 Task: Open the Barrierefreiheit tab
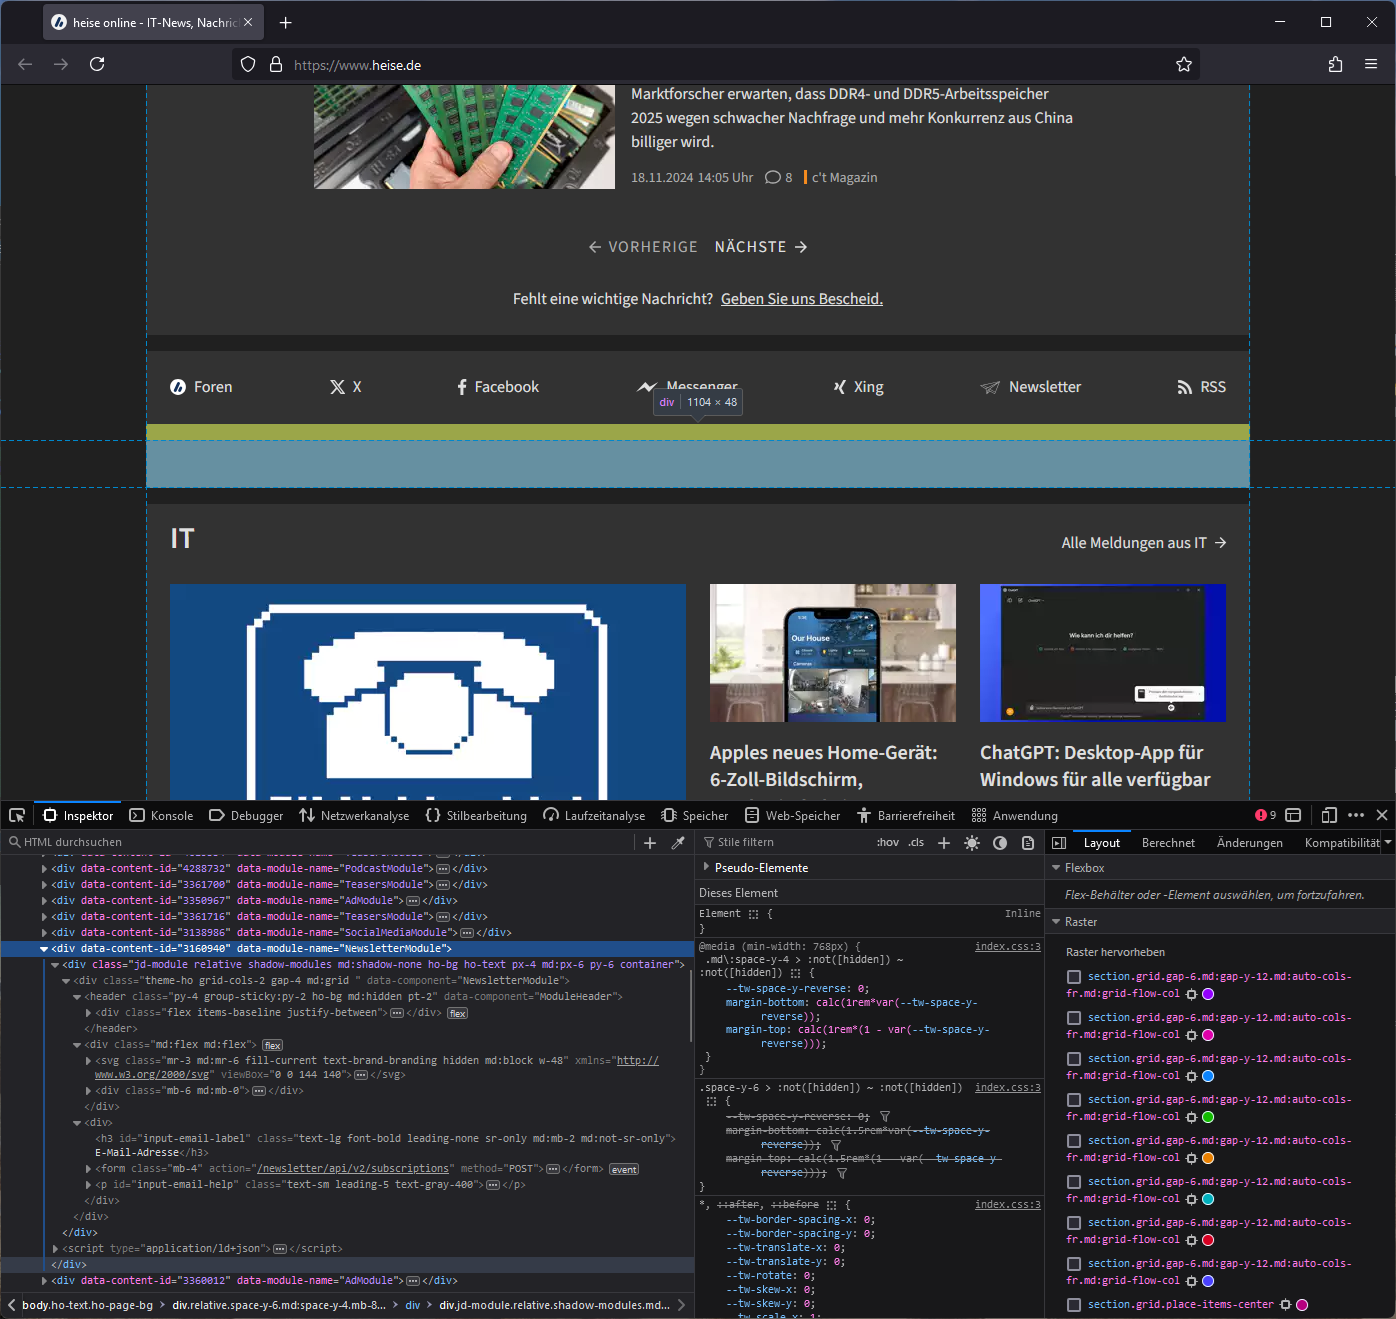point(906,815)
